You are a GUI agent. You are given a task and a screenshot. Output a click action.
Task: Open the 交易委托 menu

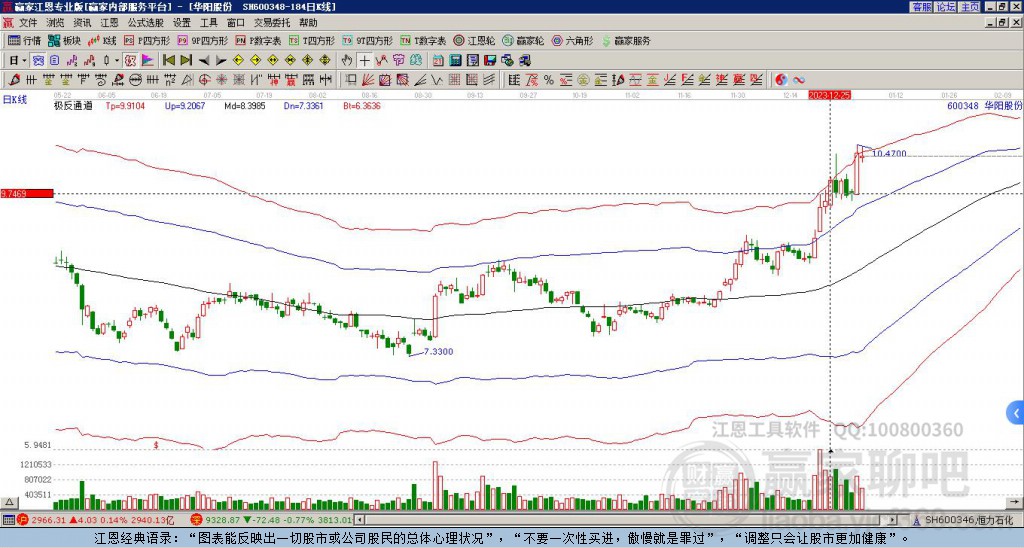[272, 23]
